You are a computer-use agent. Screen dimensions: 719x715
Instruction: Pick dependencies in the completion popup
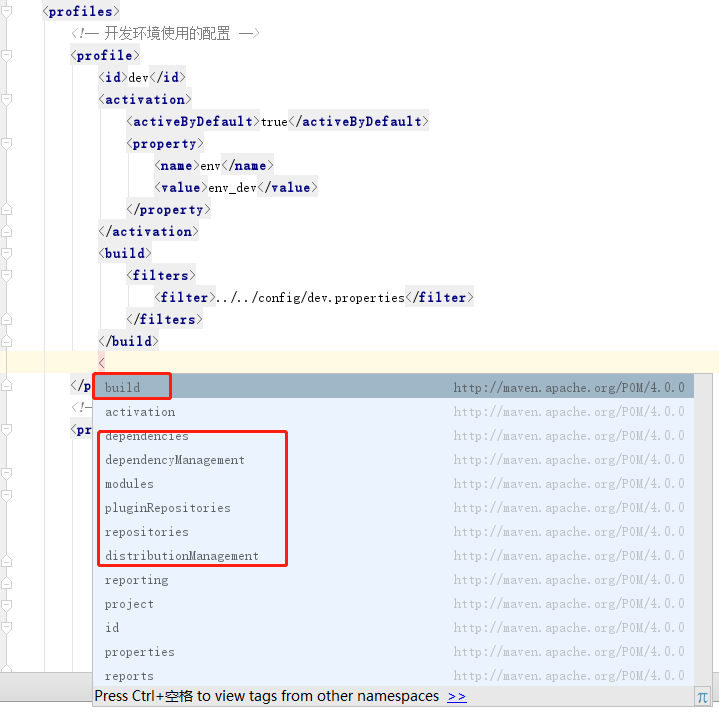(x=393, y=436)
